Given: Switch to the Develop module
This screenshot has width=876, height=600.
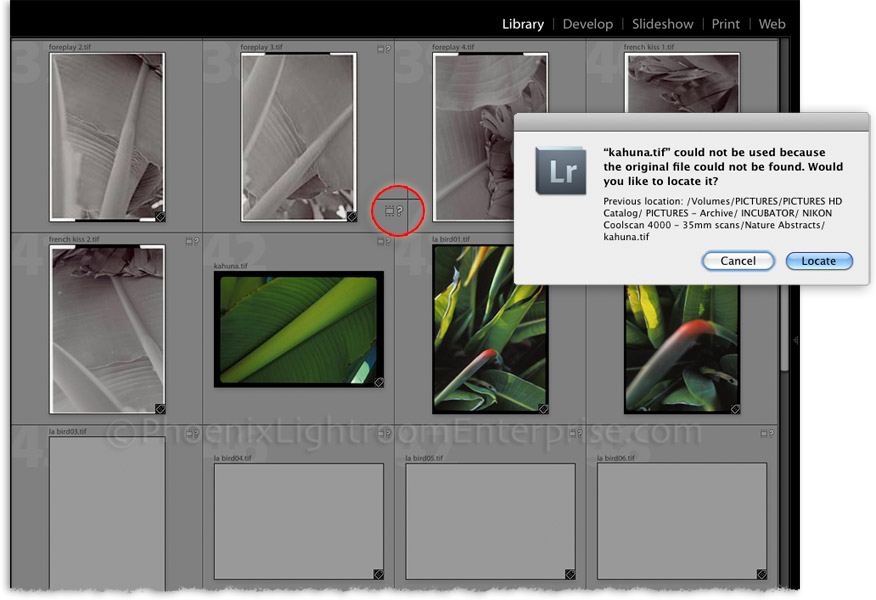Looking at the screenshot, I should click(x=588, y=24).
